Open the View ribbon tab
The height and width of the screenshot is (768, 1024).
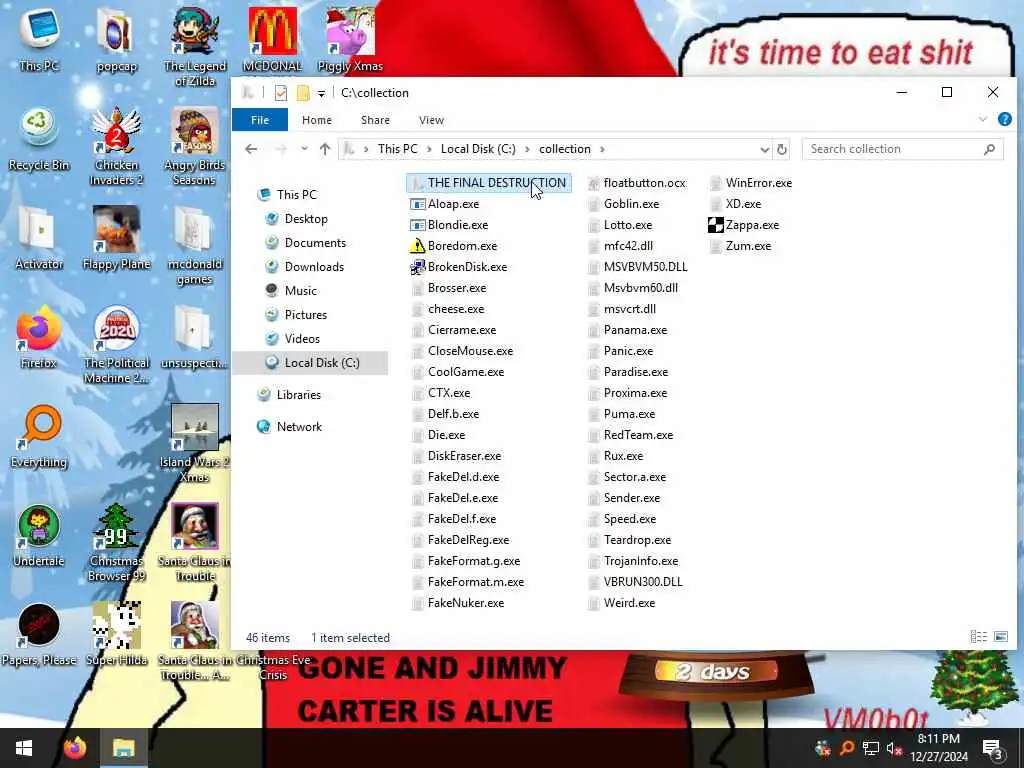point(431,120)
